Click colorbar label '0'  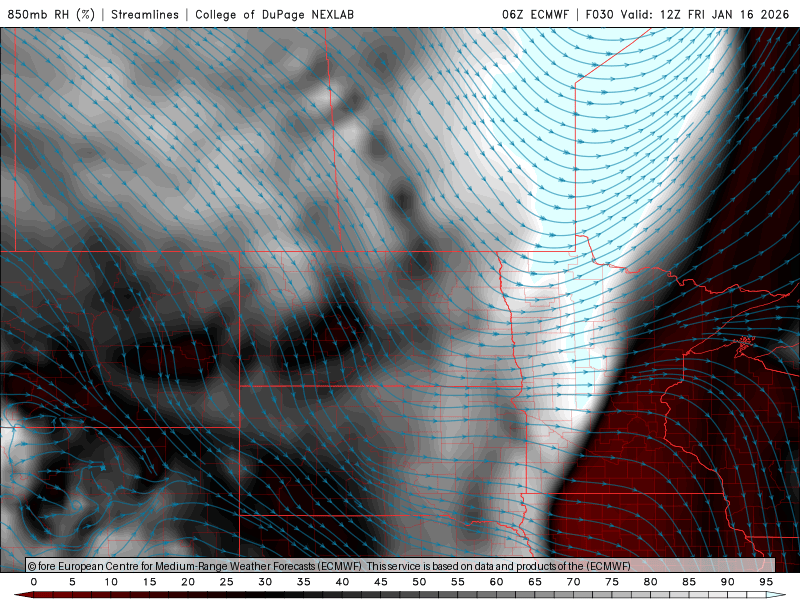tap(34, 582)
